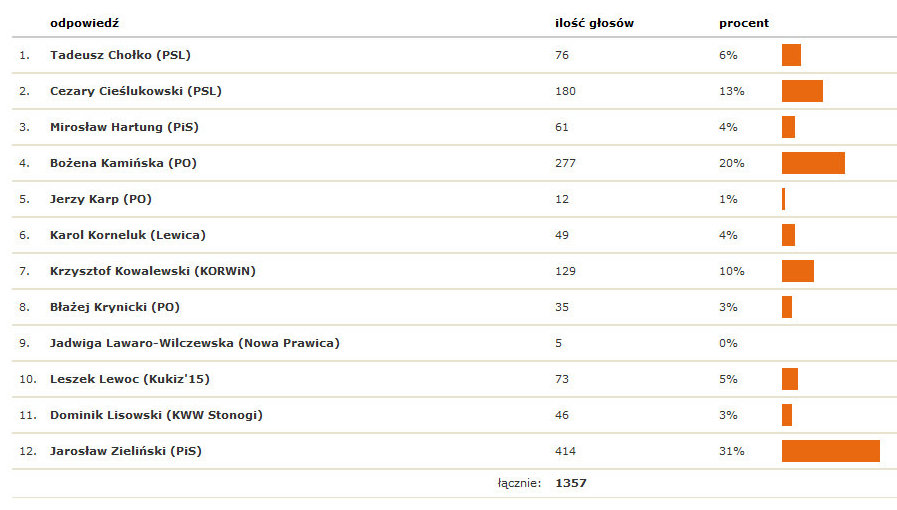Click the "ilość głosów" column header
Viewport: 897px width, 510px height.
[594, 22]
